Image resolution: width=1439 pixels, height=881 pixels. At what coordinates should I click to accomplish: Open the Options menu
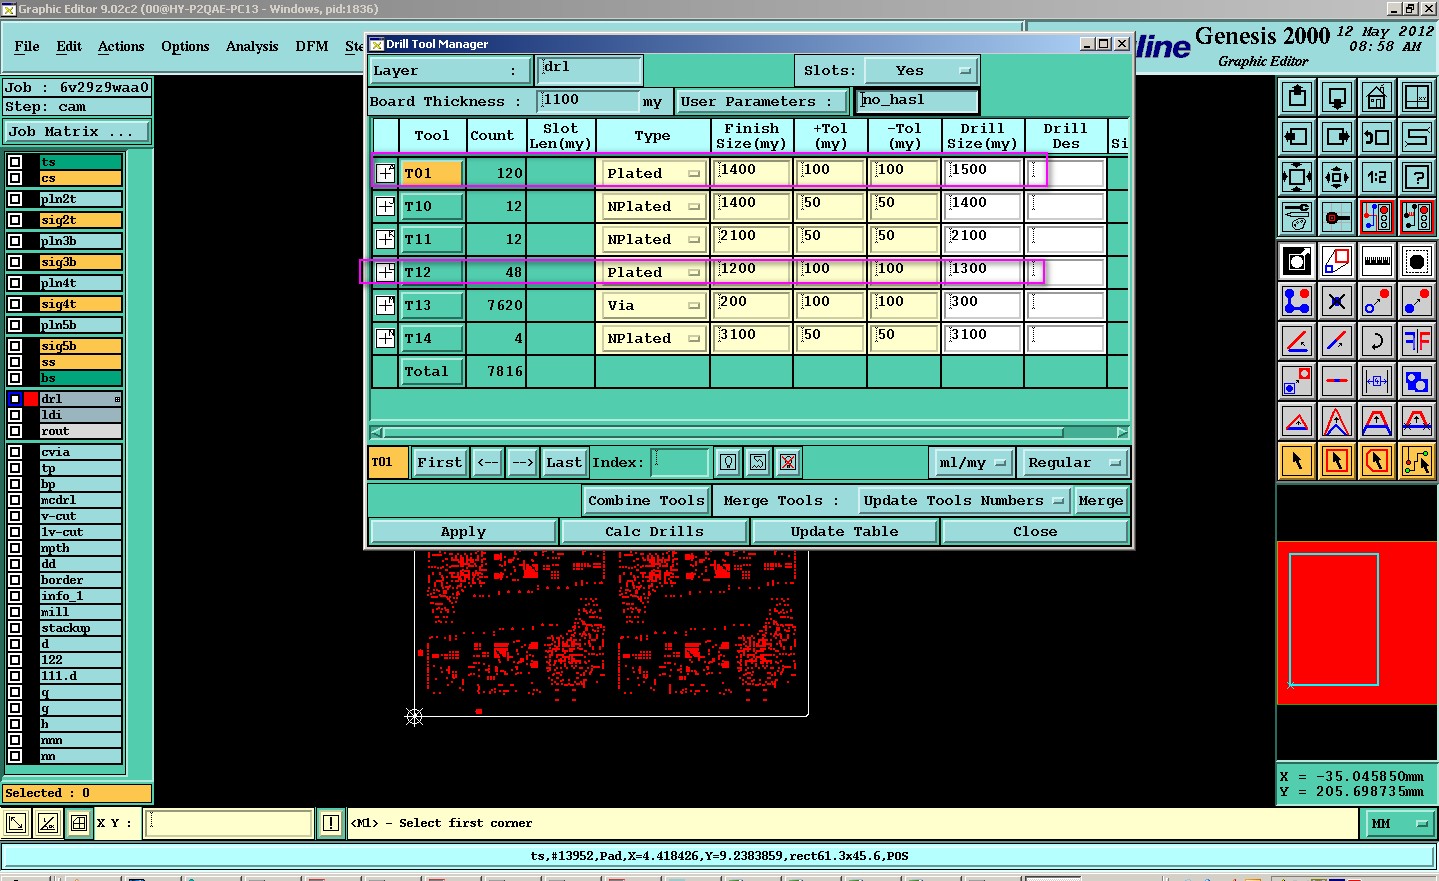tap(185, 46)
